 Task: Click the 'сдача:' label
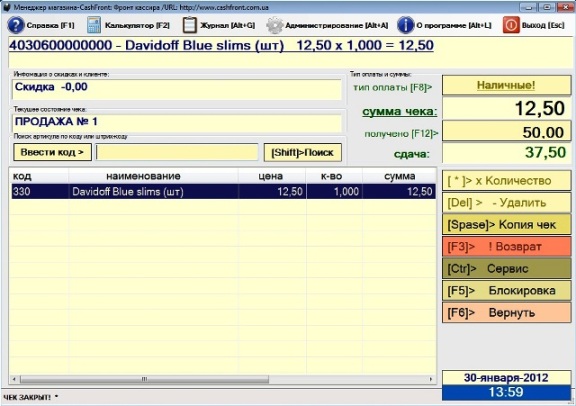[x=411, y=154]
